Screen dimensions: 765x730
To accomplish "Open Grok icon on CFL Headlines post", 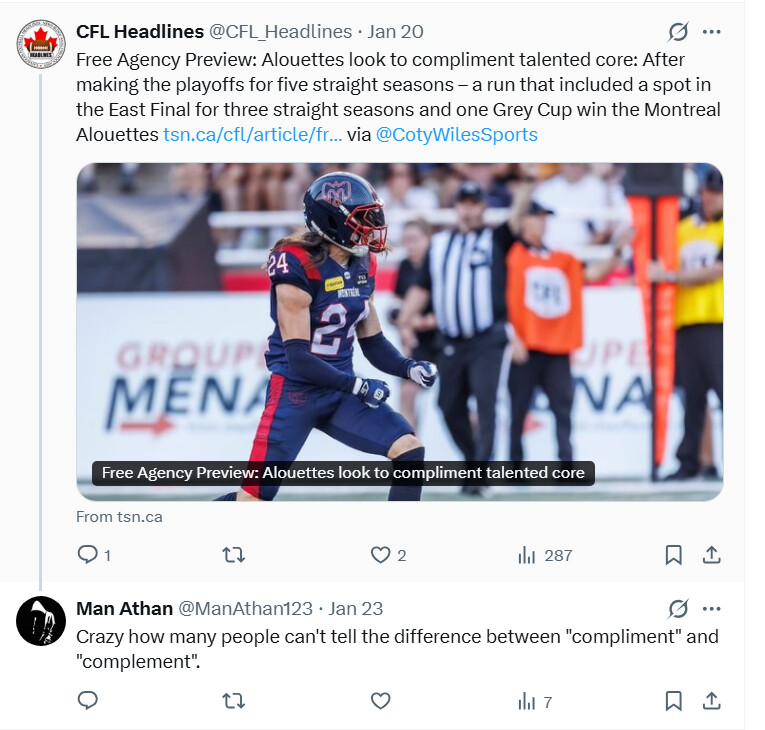I will (x=678, y=32).
